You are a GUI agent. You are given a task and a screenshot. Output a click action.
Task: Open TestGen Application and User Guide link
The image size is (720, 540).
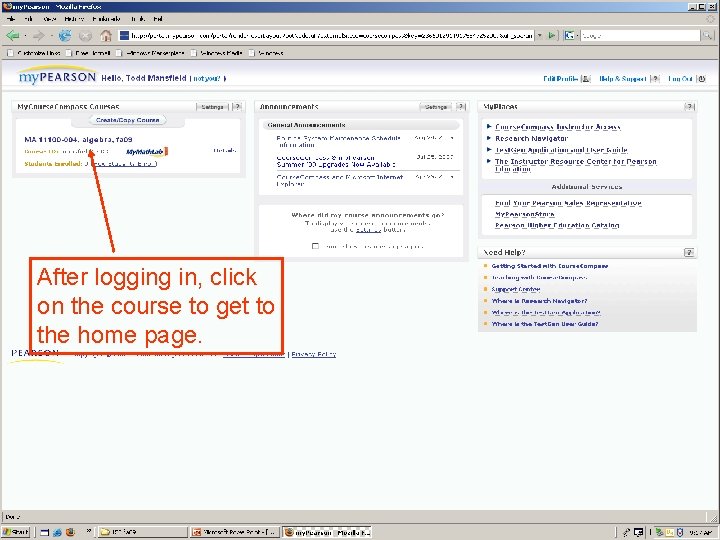561,150
